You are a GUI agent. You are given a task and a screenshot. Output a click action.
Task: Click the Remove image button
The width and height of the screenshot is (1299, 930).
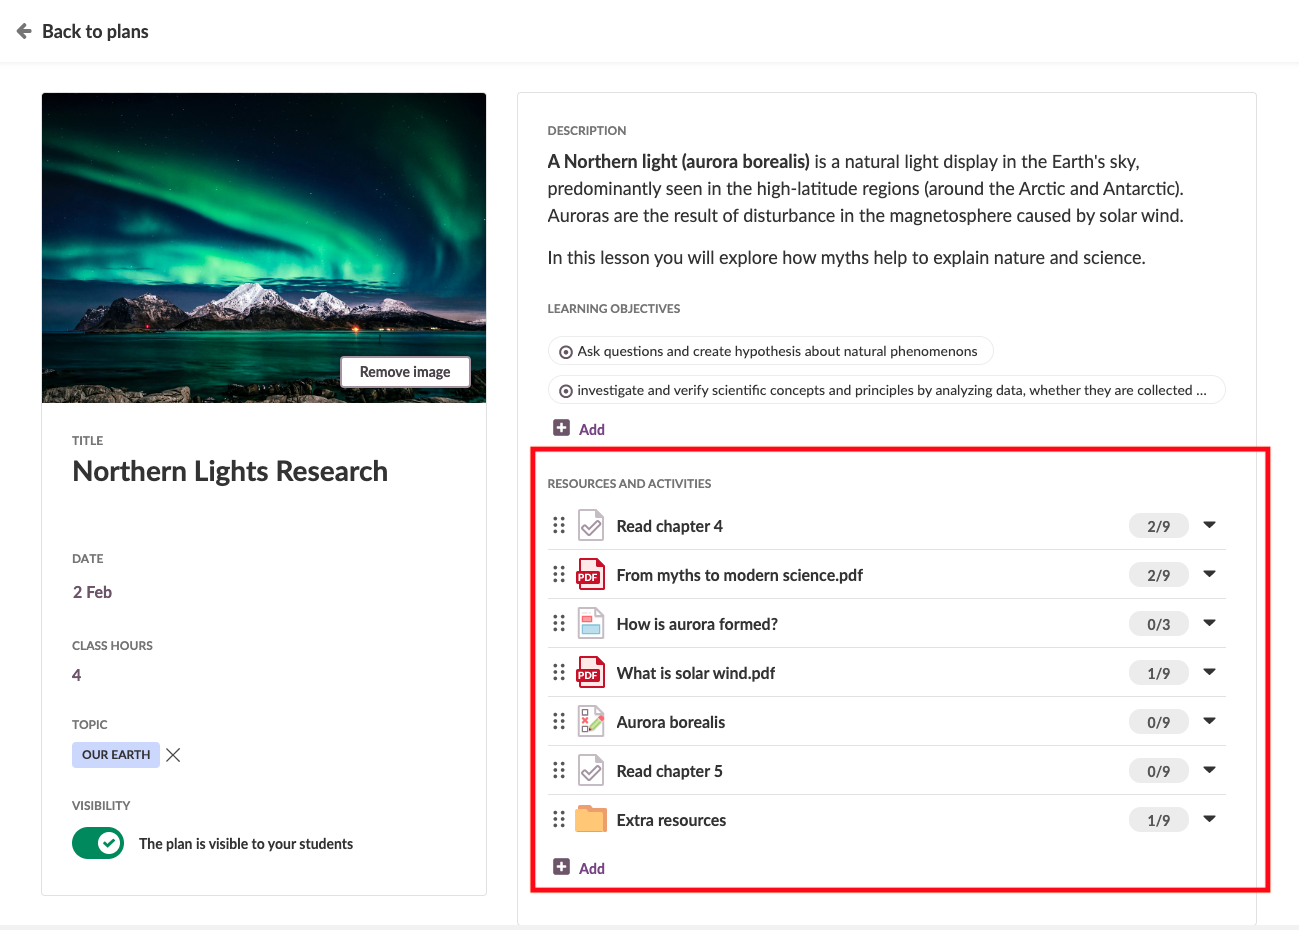405,372
